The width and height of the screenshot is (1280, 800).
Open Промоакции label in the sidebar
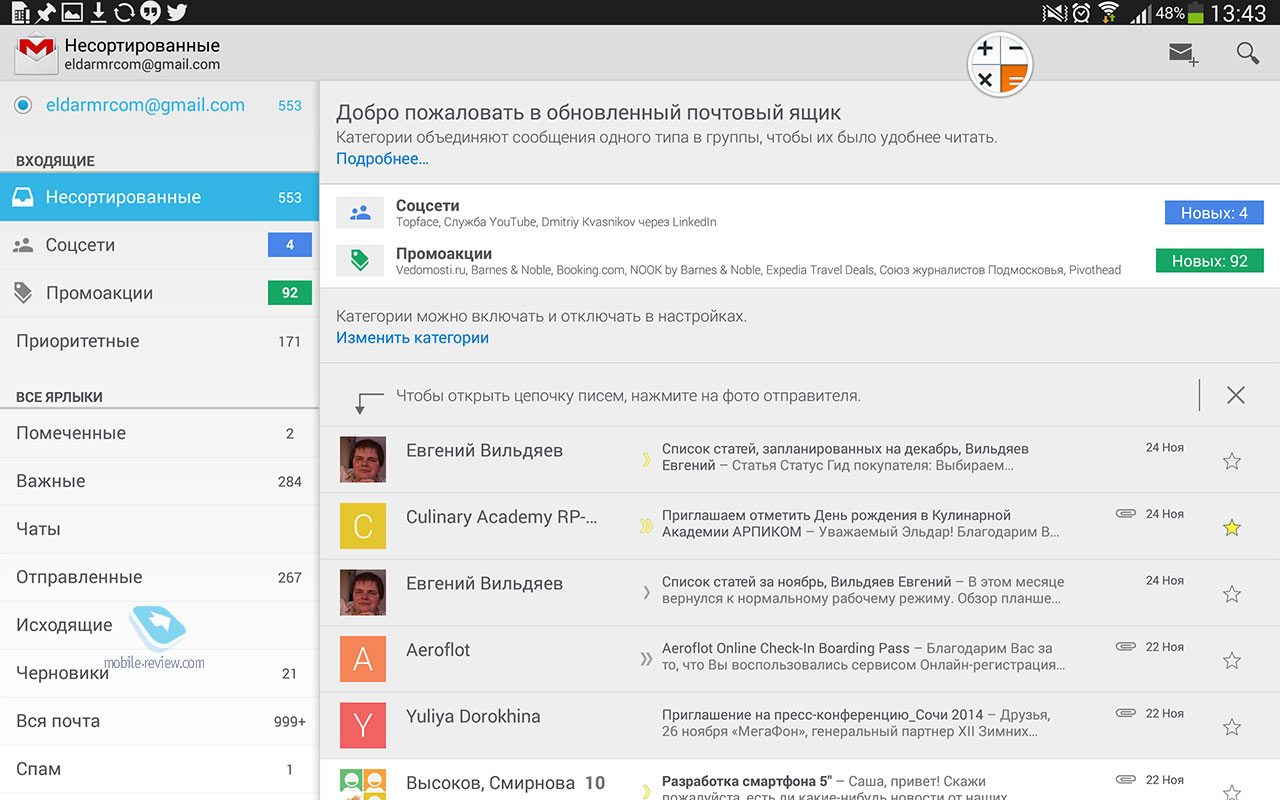[159, 293]
